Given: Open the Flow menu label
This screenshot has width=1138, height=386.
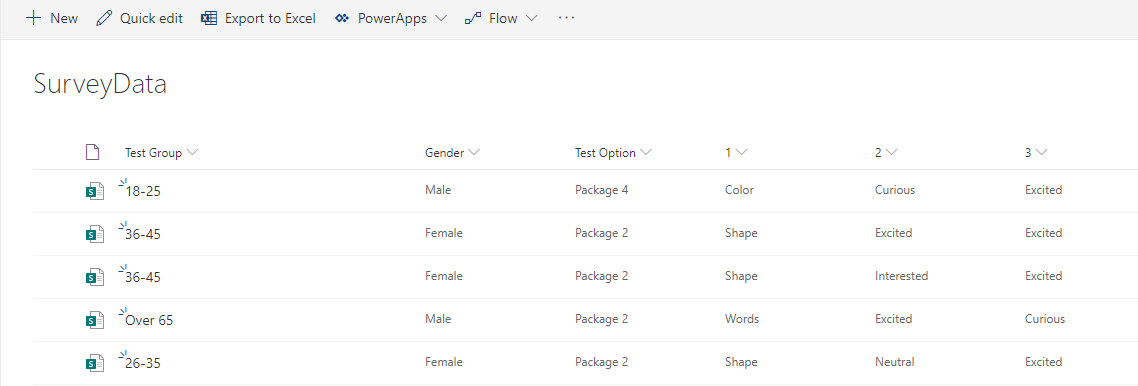Looking at the screenshot, I should (x=503, y=19).
